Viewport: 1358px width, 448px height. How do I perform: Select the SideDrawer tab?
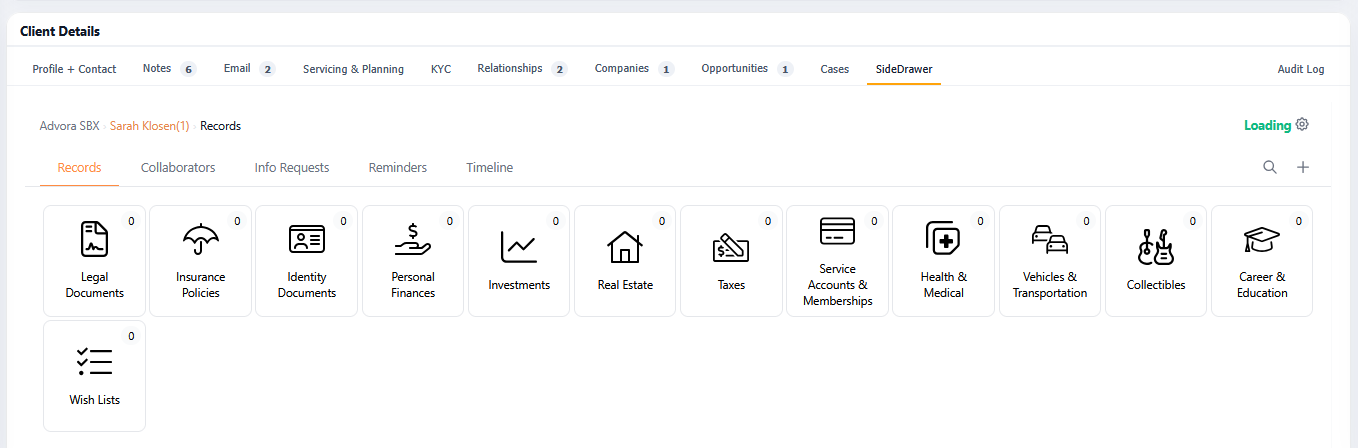tap(904, 69)
